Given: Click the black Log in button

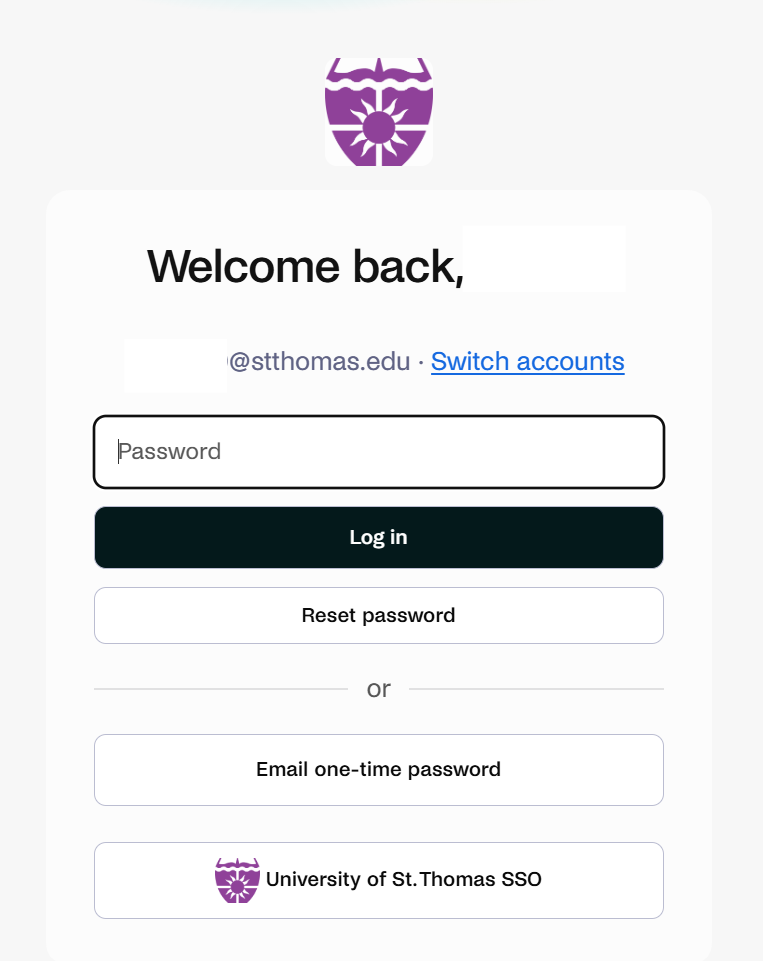Looking at the screenshot, I should (x=379, y=537).
